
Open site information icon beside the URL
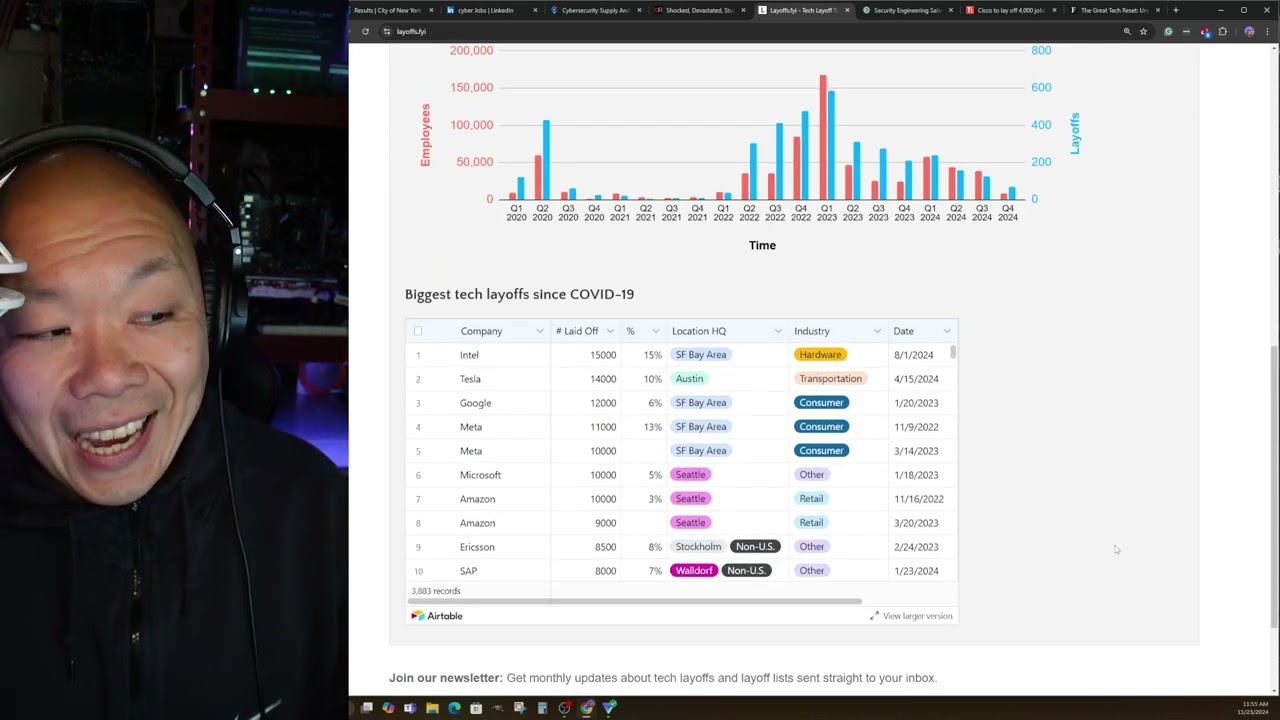(x=387, y=31)
